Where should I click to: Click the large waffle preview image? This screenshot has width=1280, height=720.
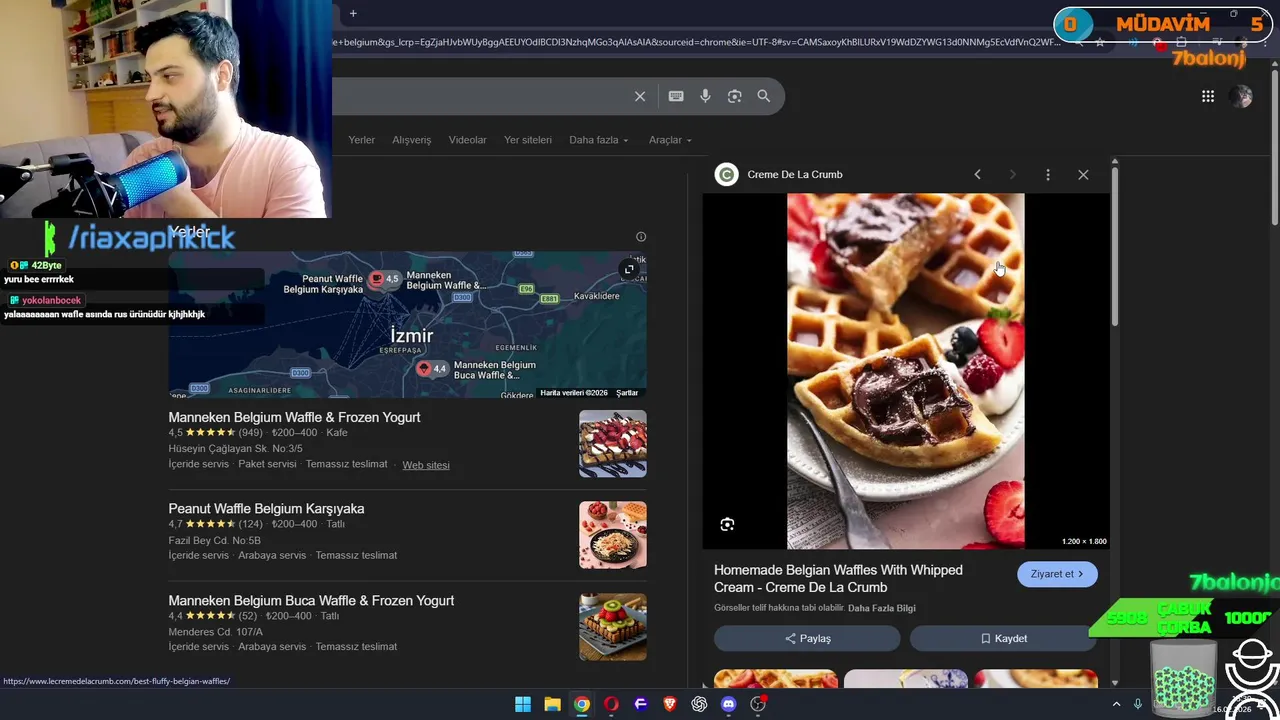coord(905,371)
